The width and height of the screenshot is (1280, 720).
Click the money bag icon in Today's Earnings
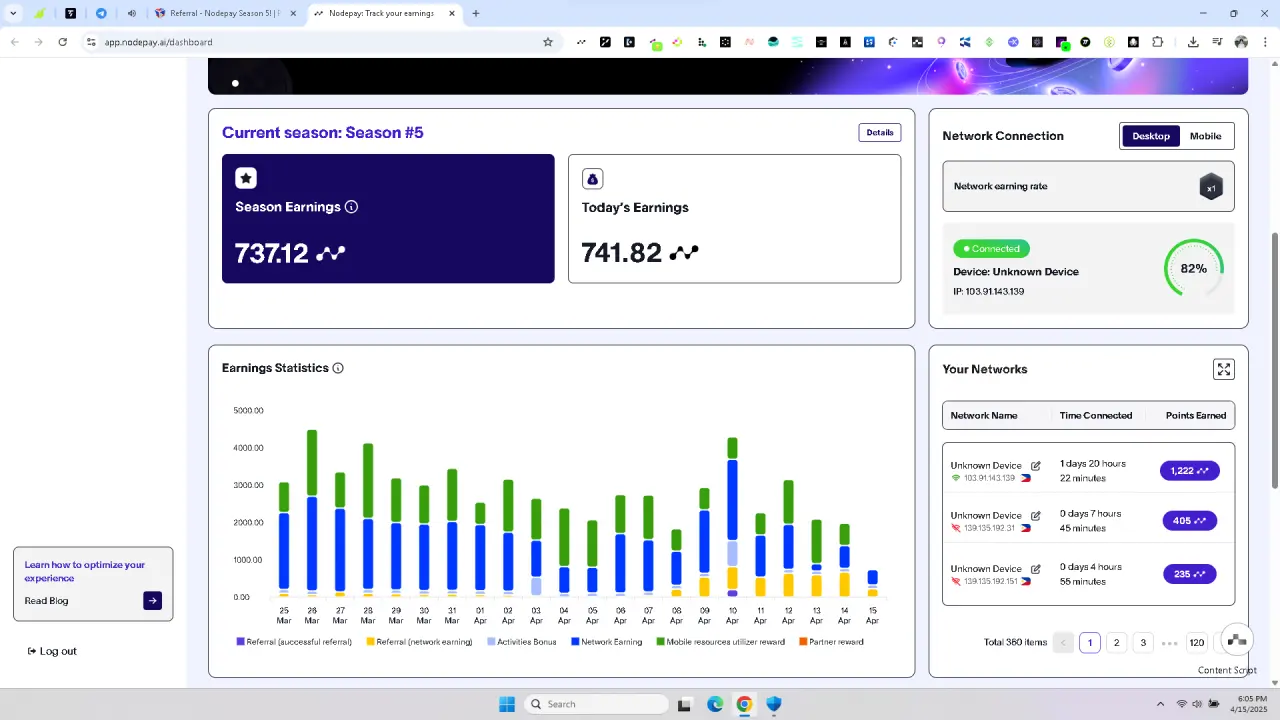(x=592, y=179)
